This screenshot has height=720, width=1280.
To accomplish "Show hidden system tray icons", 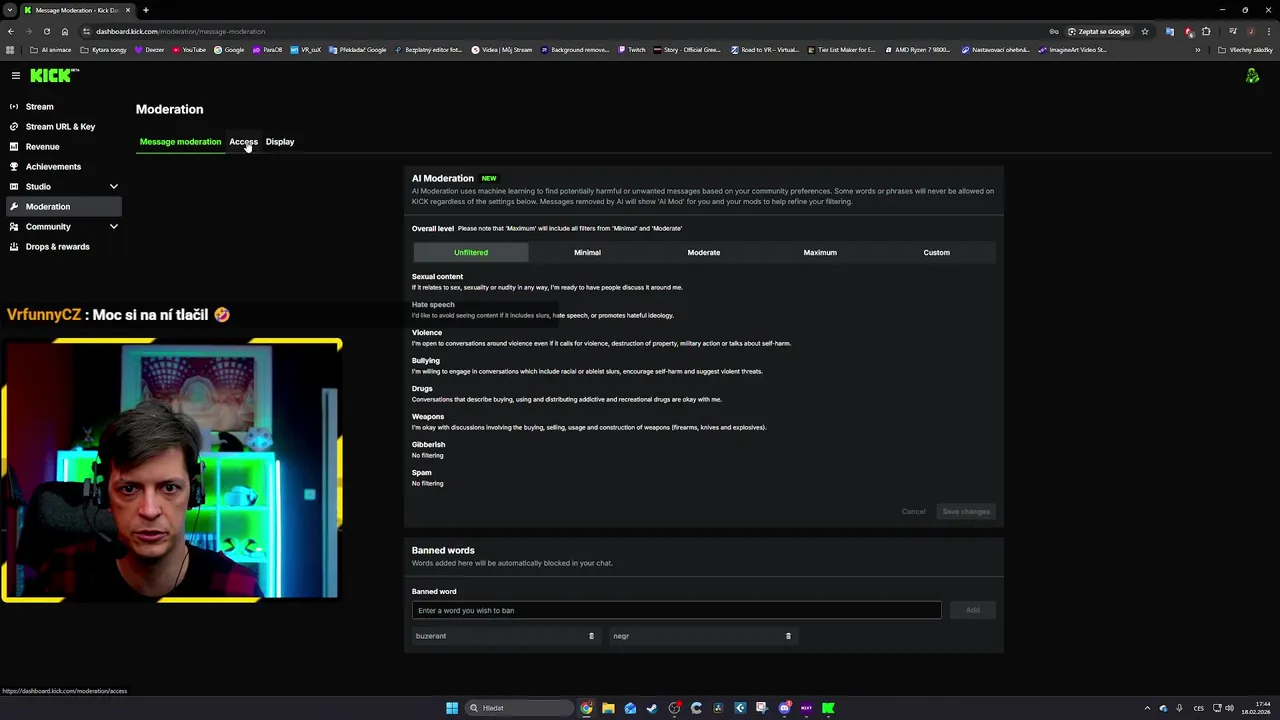I will [x=1147, y=708].
